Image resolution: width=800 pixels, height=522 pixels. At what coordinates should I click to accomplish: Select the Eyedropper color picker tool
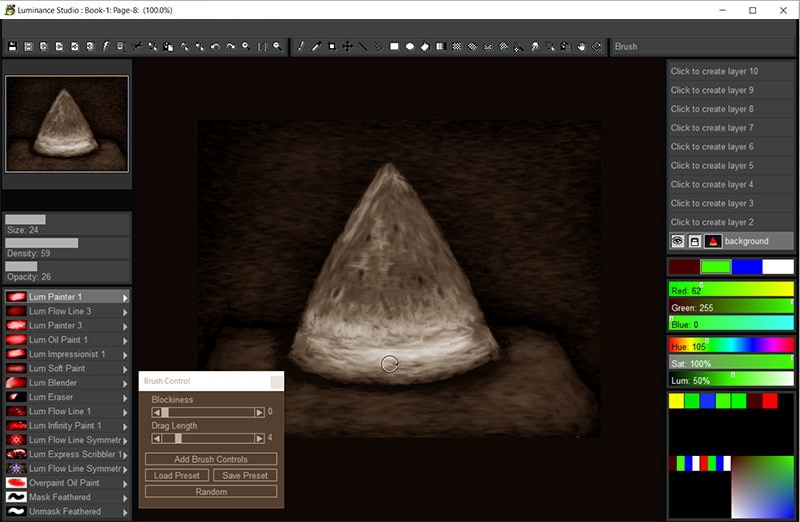[316, 46]
